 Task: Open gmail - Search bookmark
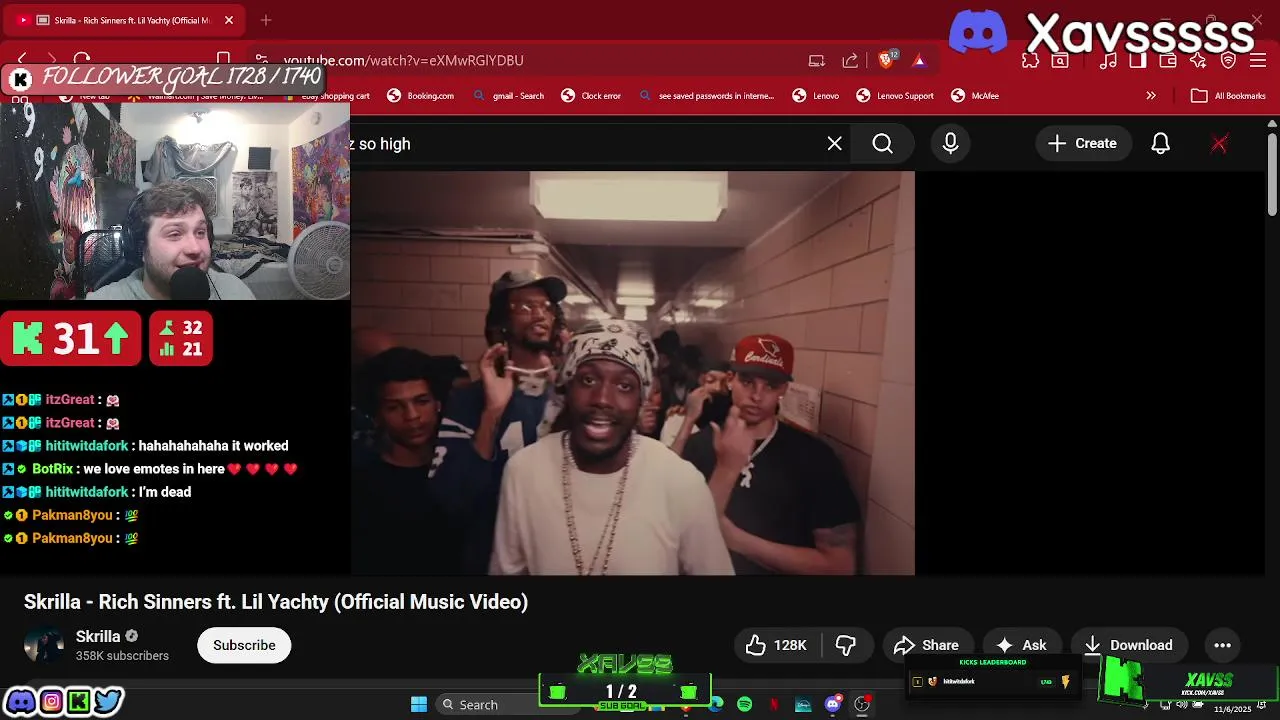[507, 96]
